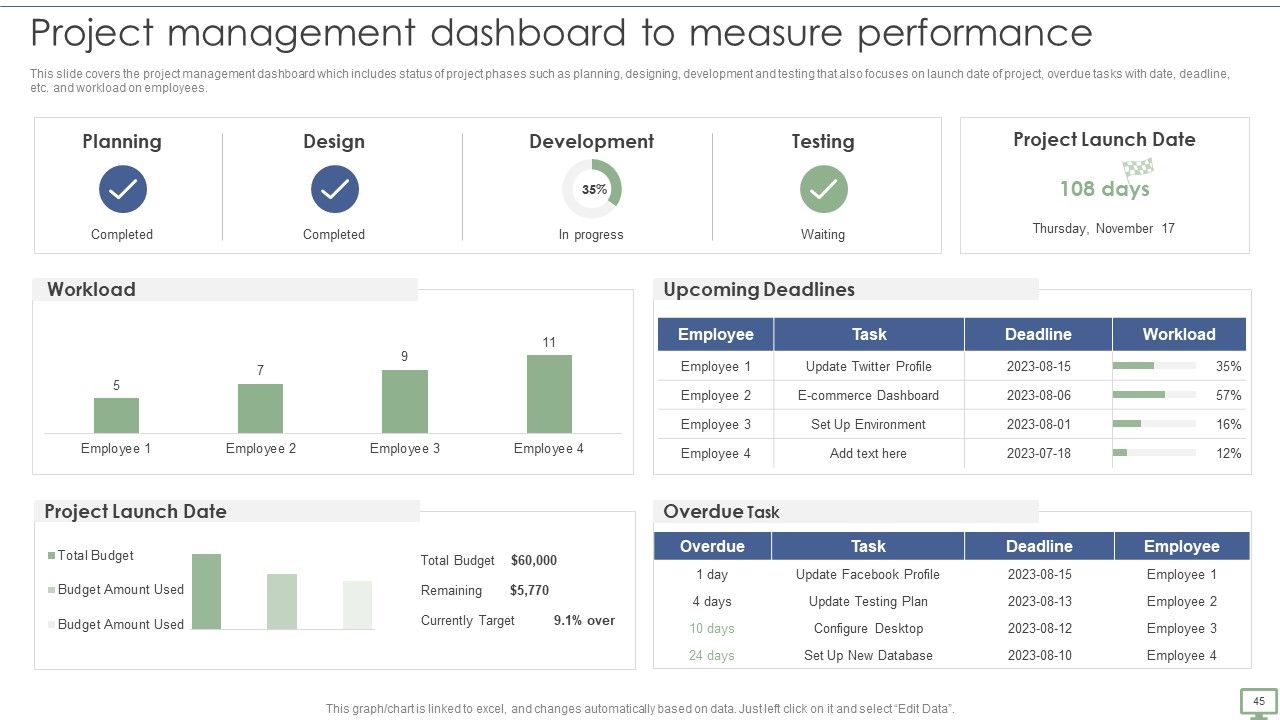Viewport: 1280px width, 720px height.
Task: Click the Design completed checkmark icon
Action: [335, 189]
